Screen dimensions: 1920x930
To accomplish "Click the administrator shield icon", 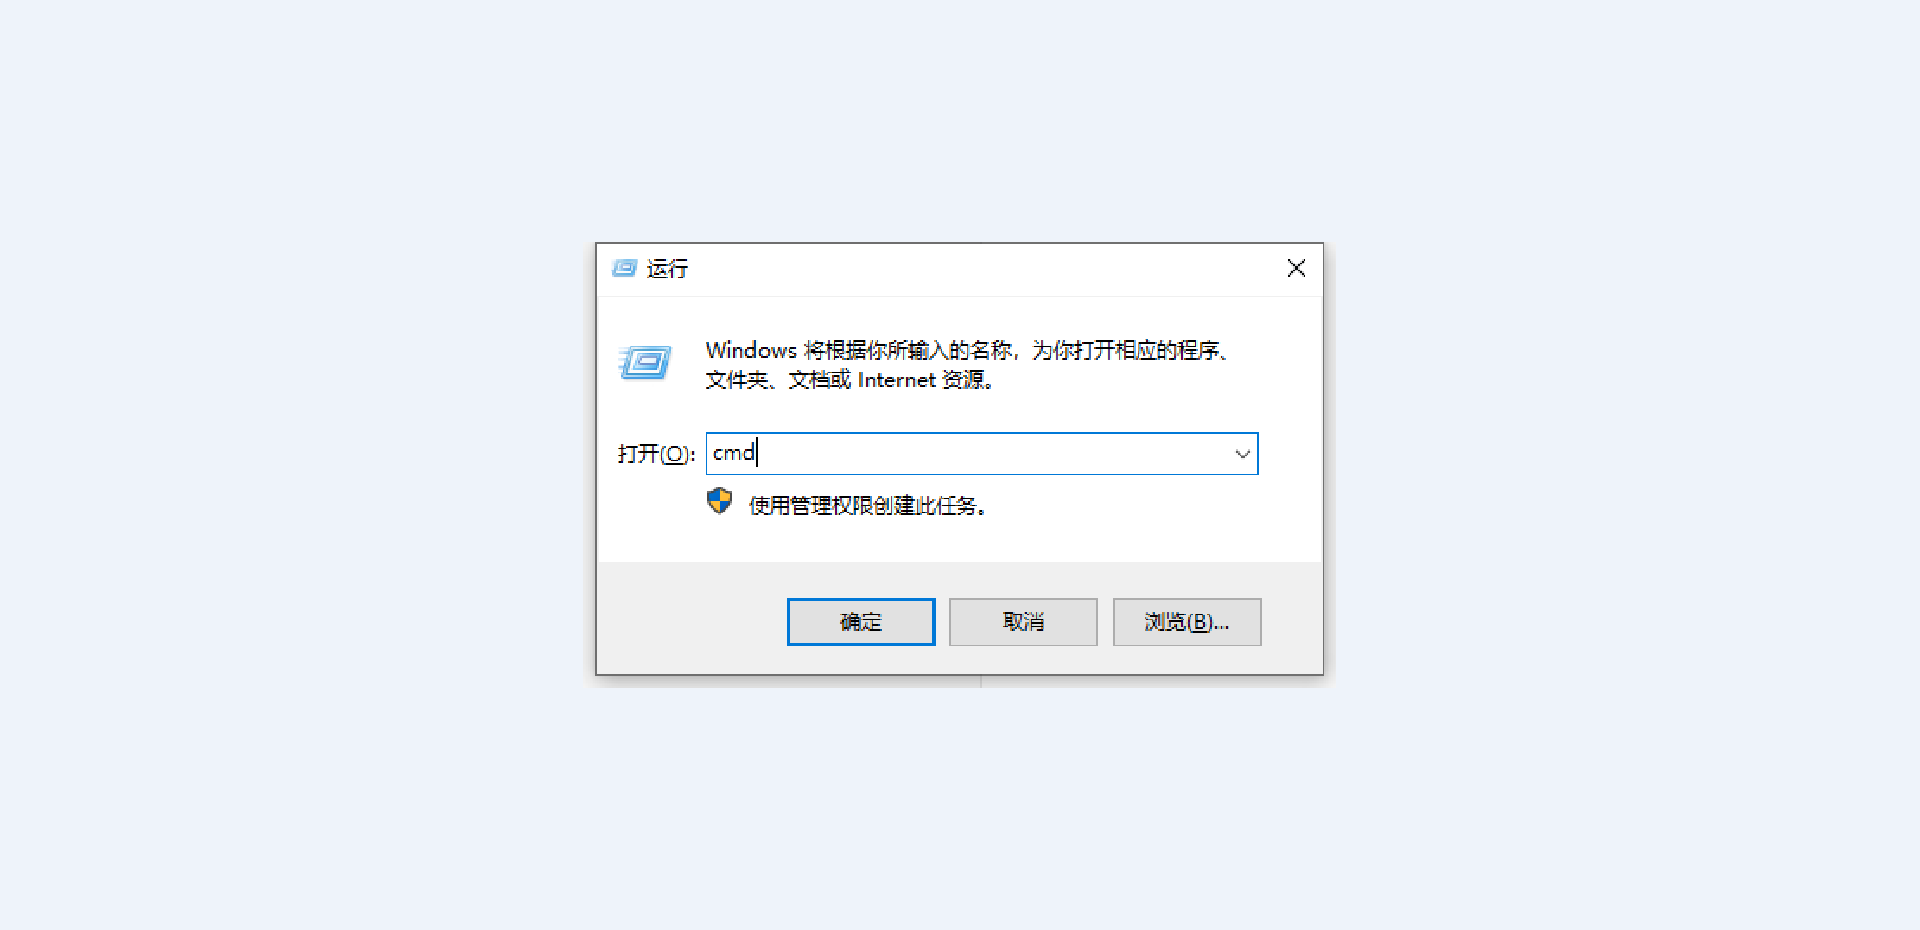I will pos(719,501).
